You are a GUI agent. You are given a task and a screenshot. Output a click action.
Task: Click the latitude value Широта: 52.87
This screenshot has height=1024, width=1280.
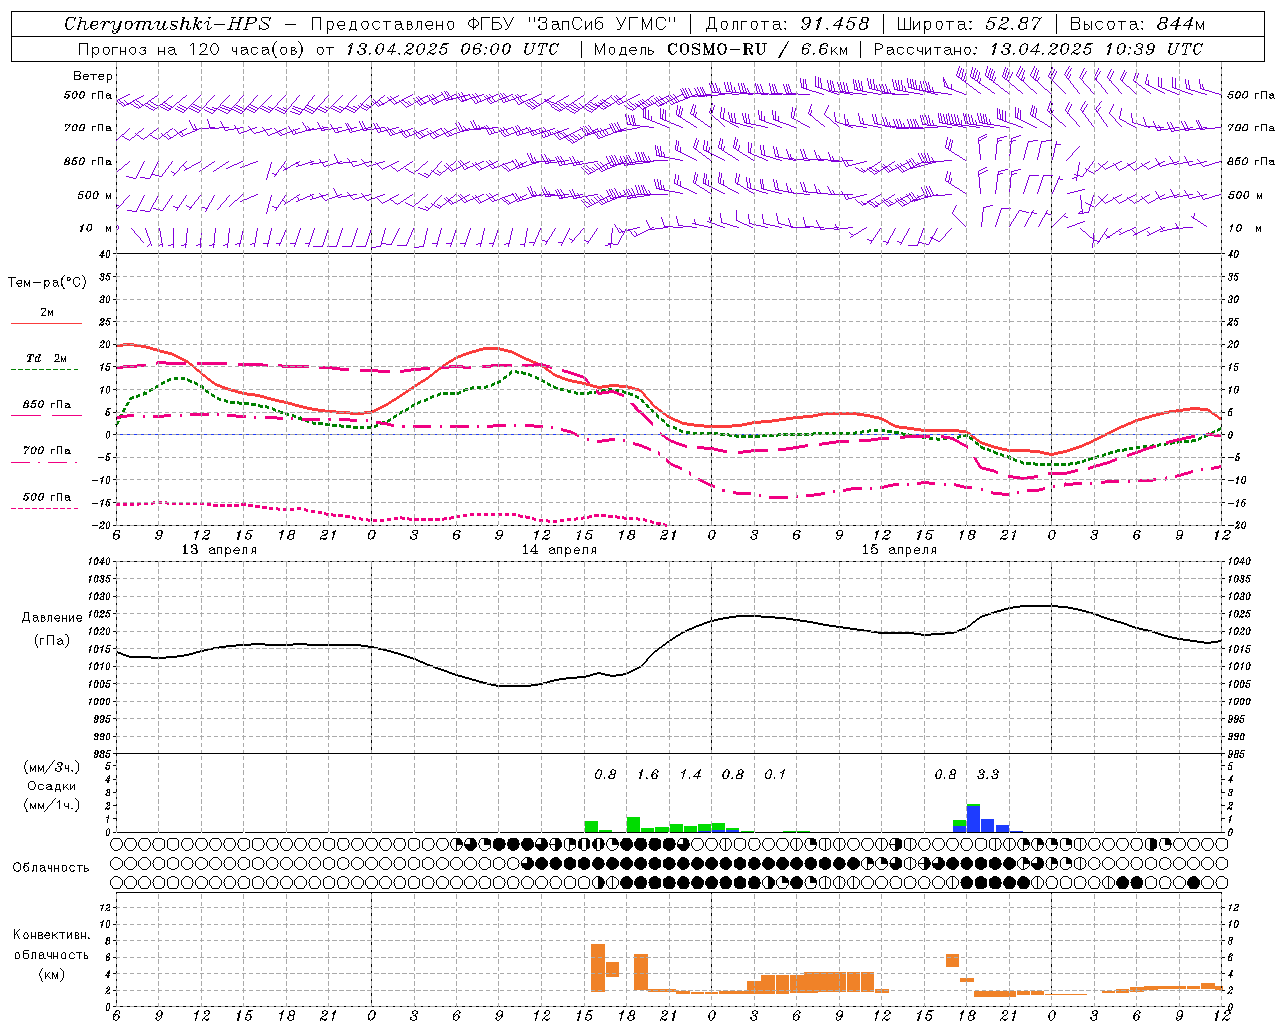click(969, 24)
